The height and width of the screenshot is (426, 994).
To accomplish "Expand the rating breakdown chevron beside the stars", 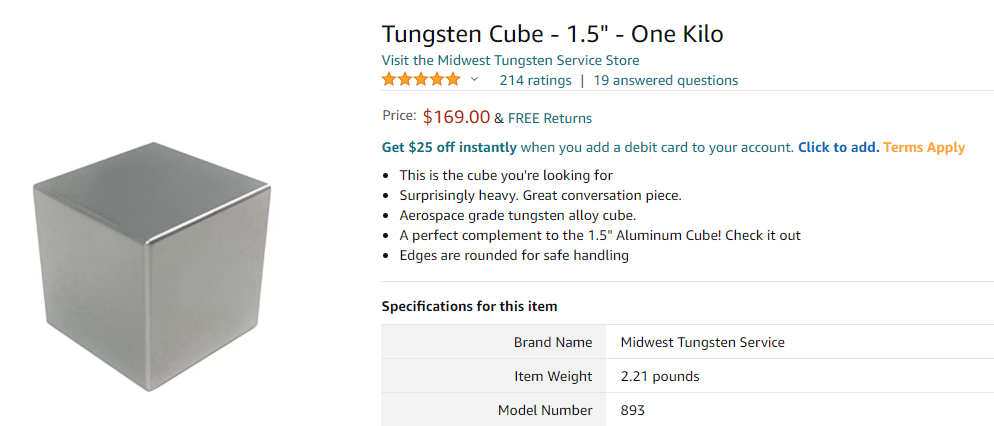I will [x=475, y=80].
